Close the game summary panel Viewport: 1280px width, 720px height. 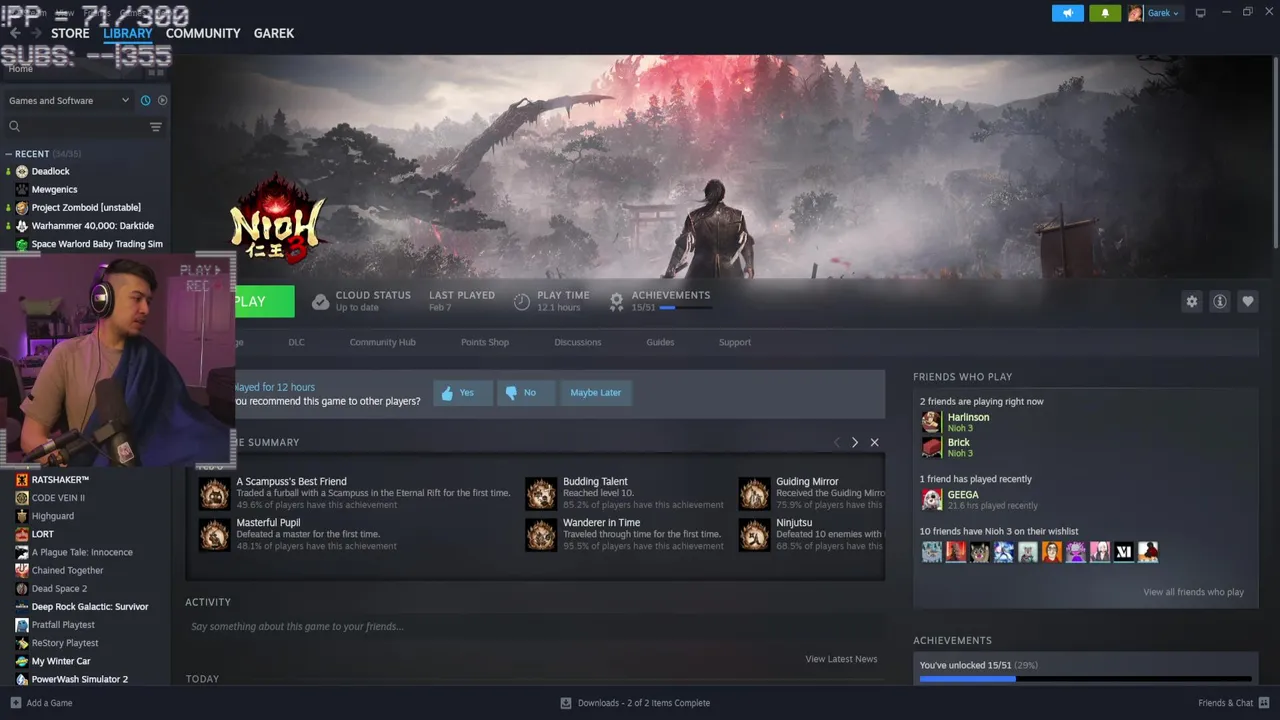click(x=874, y=442)
